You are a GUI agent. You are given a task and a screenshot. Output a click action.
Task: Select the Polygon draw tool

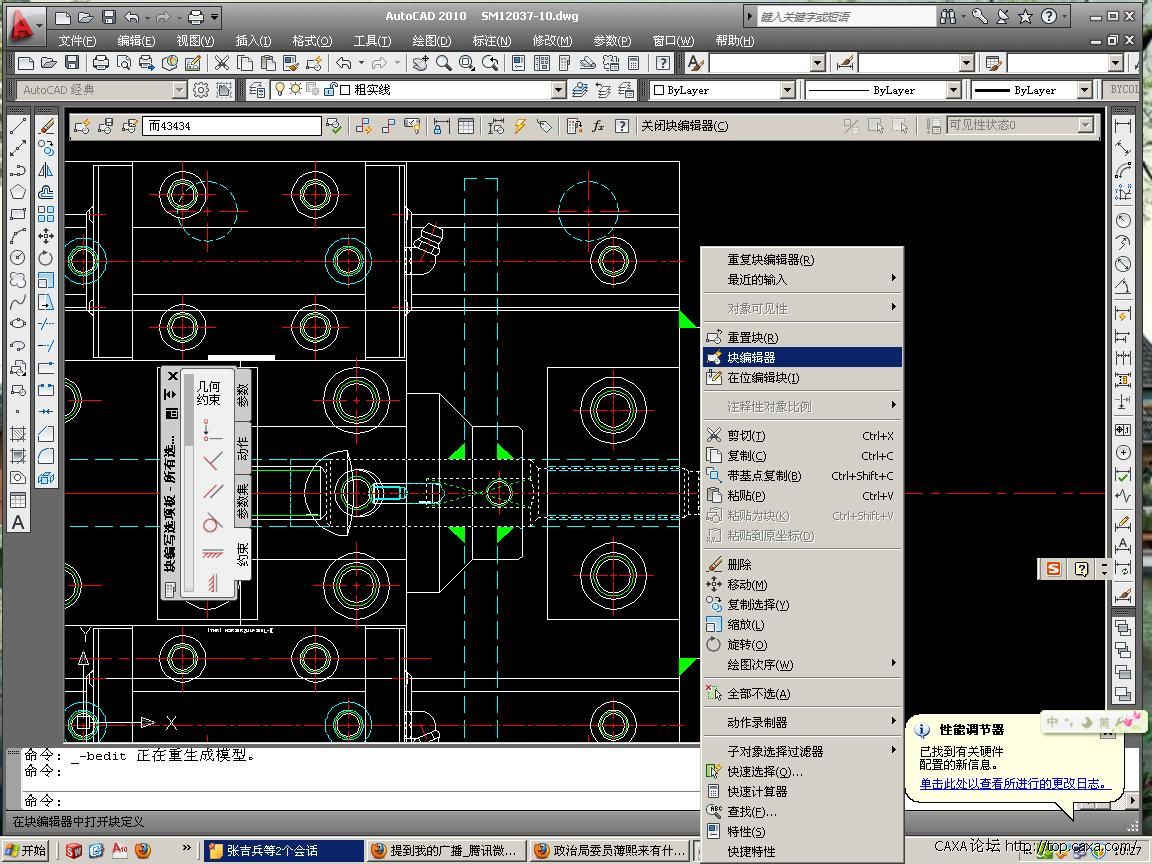pos(18,192)
